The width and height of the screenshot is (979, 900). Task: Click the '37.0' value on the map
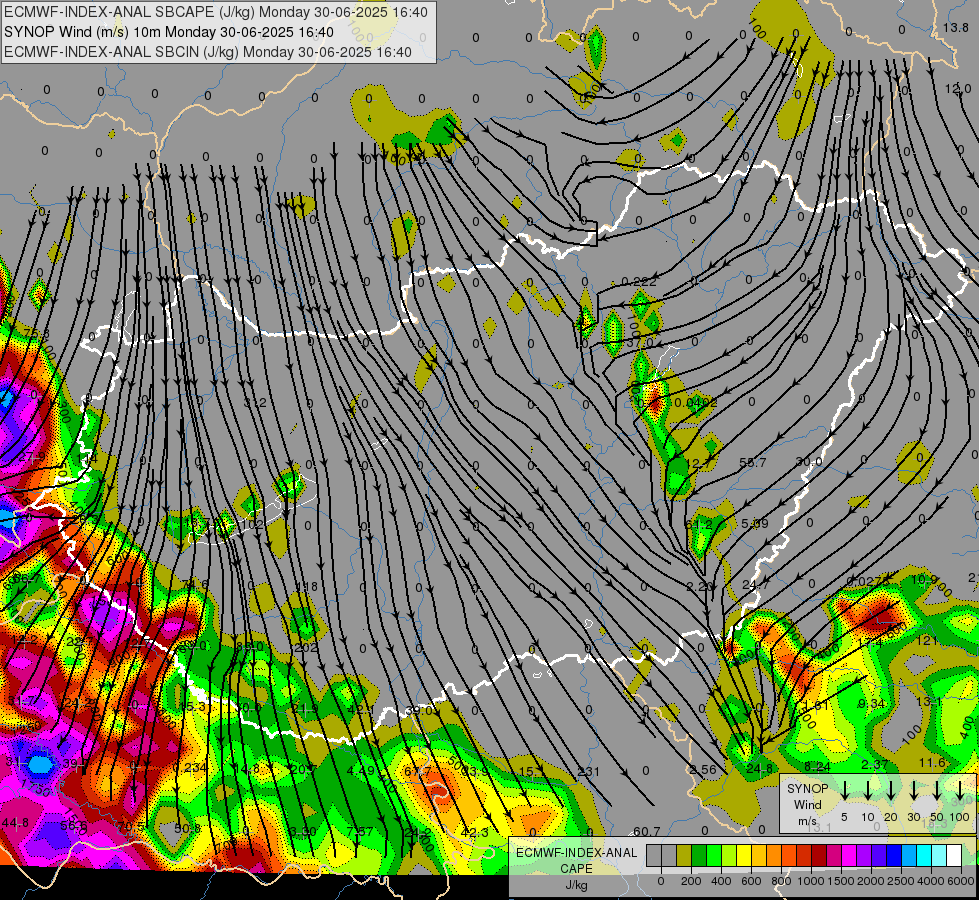click(639, 343)
